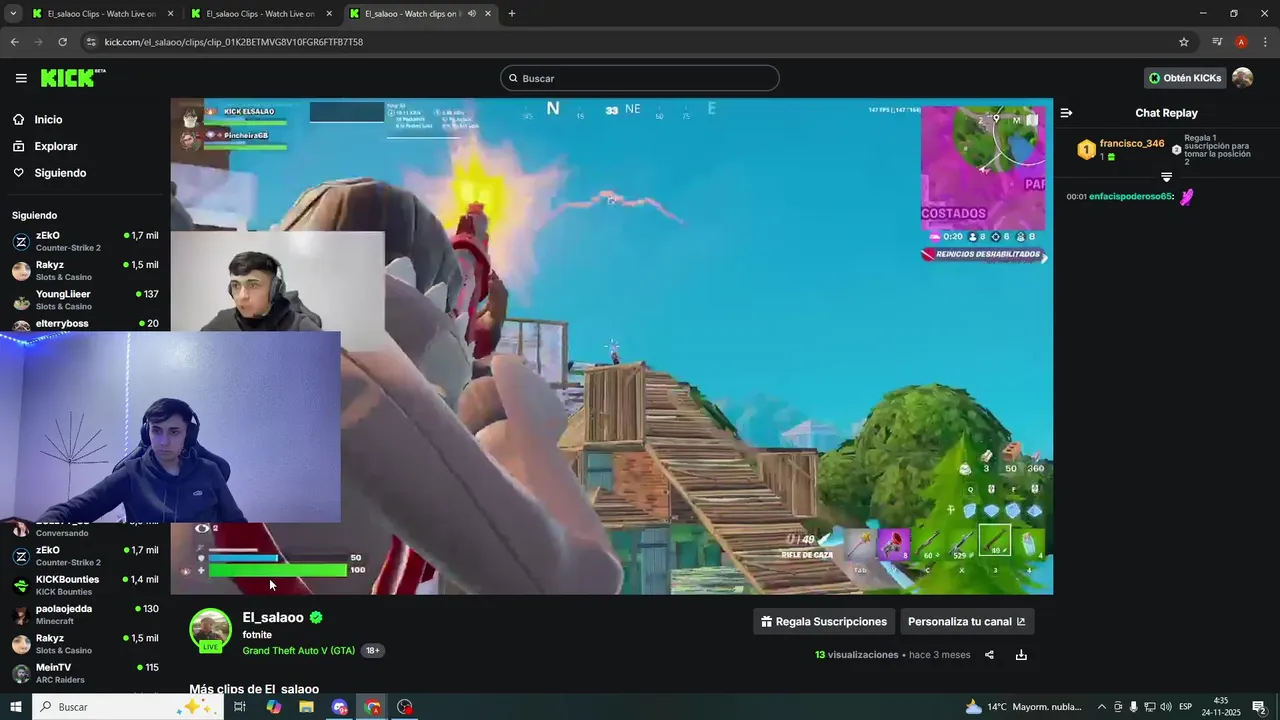The image size is (1280, 720).
Task: Click Regala Suscripciones button
Action: tap(824, 621)
